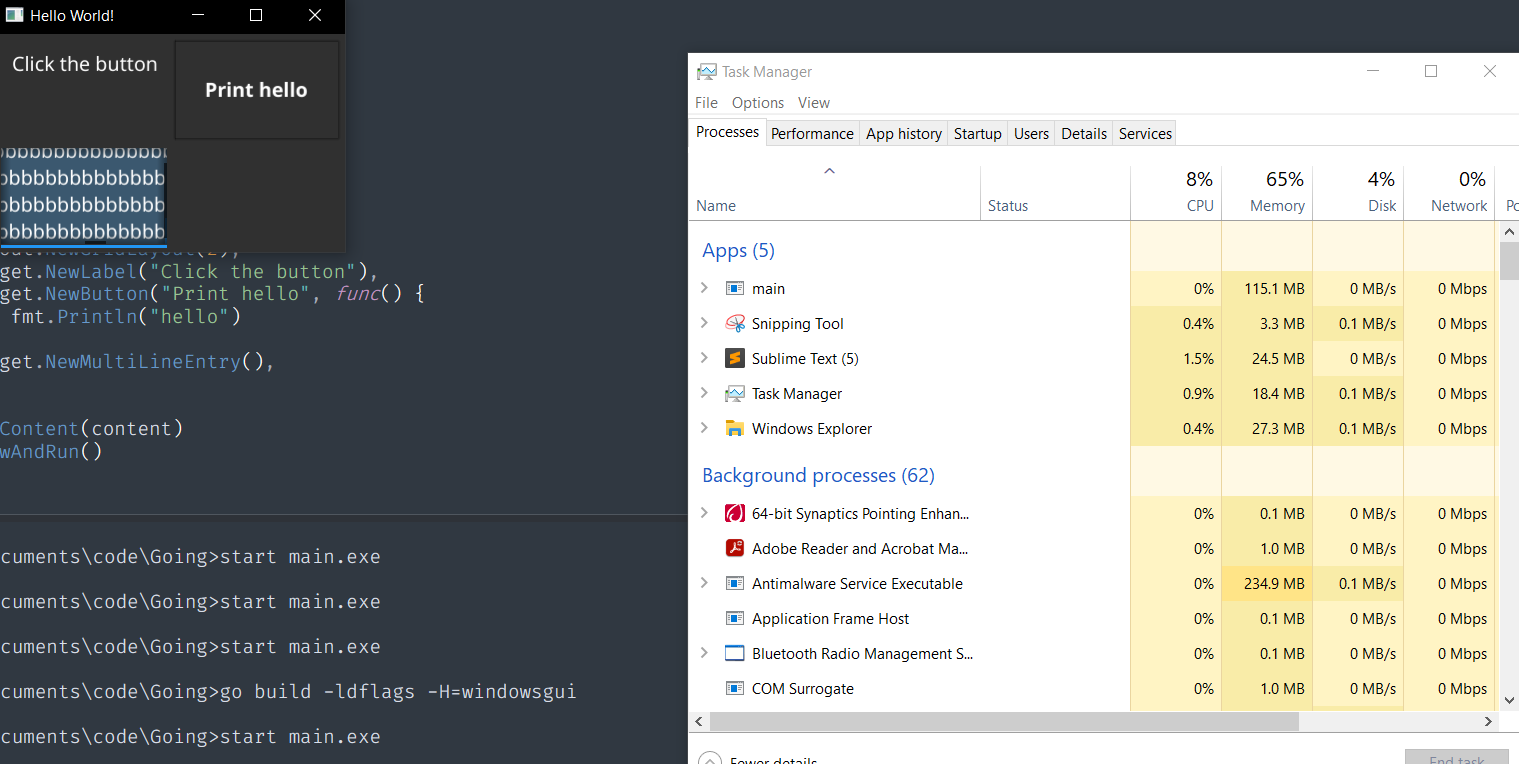Image resolution: width=1519 pixels, height=764 pixels.
Task: Open the Options menu
Action: [x=757, y=102]
